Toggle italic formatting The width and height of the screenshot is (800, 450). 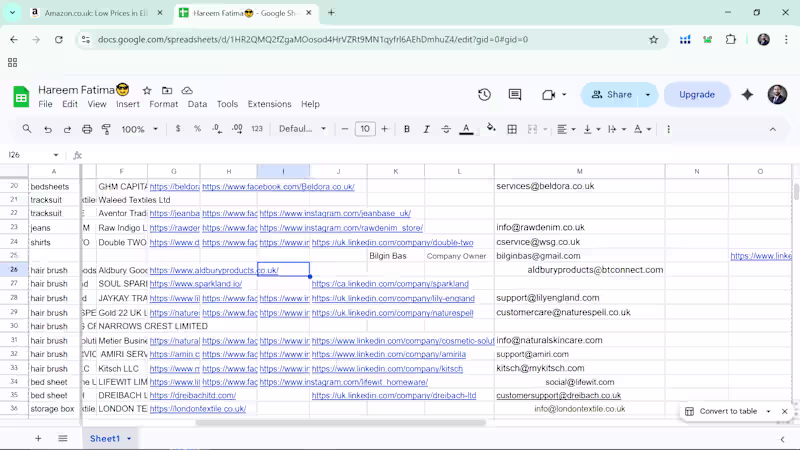click(x=426, y=129)
